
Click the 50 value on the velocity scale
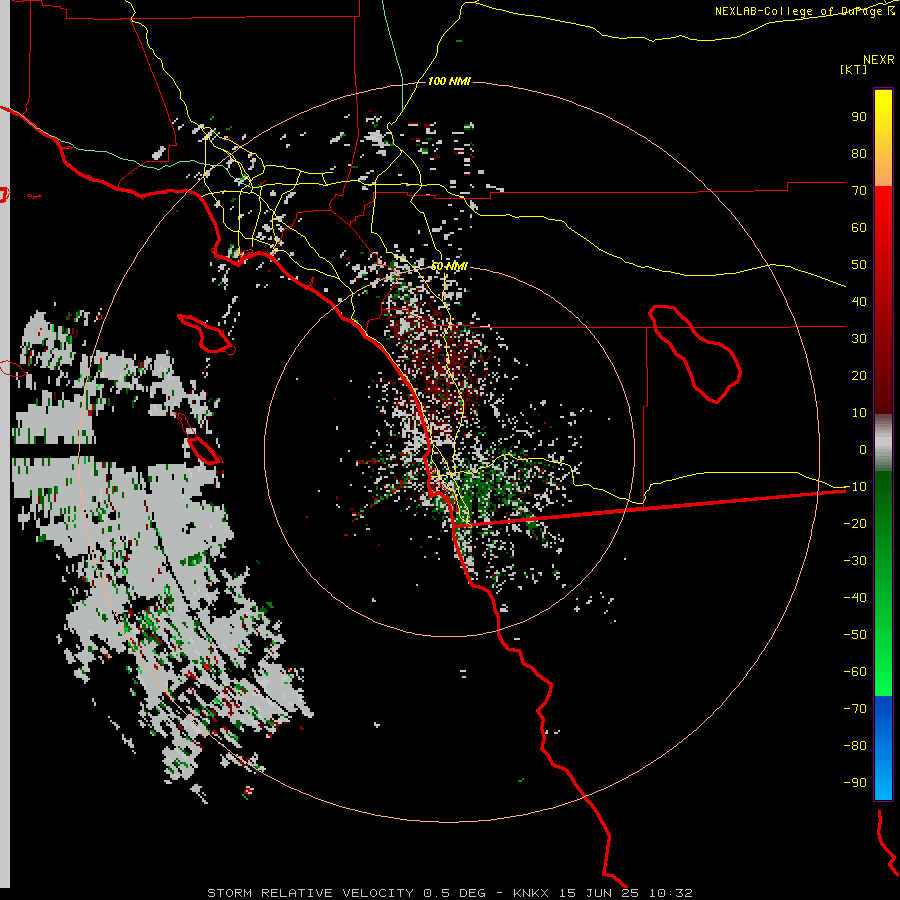point(859,265)
